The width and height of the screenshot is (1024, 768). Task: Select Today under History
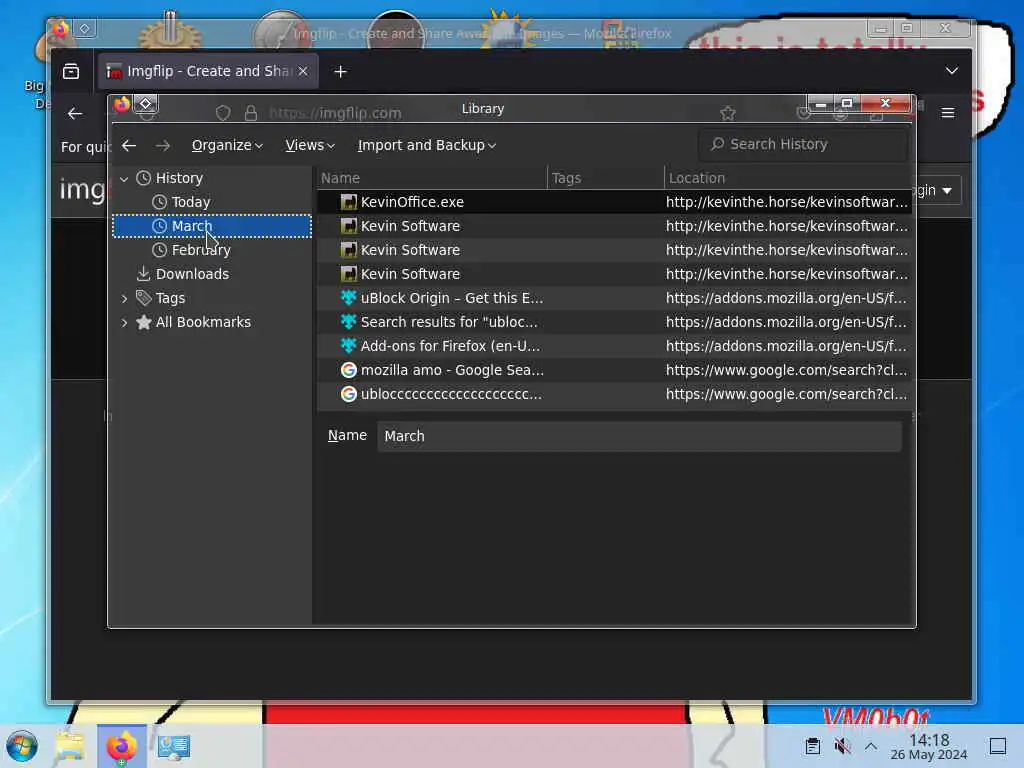[190, 202]
